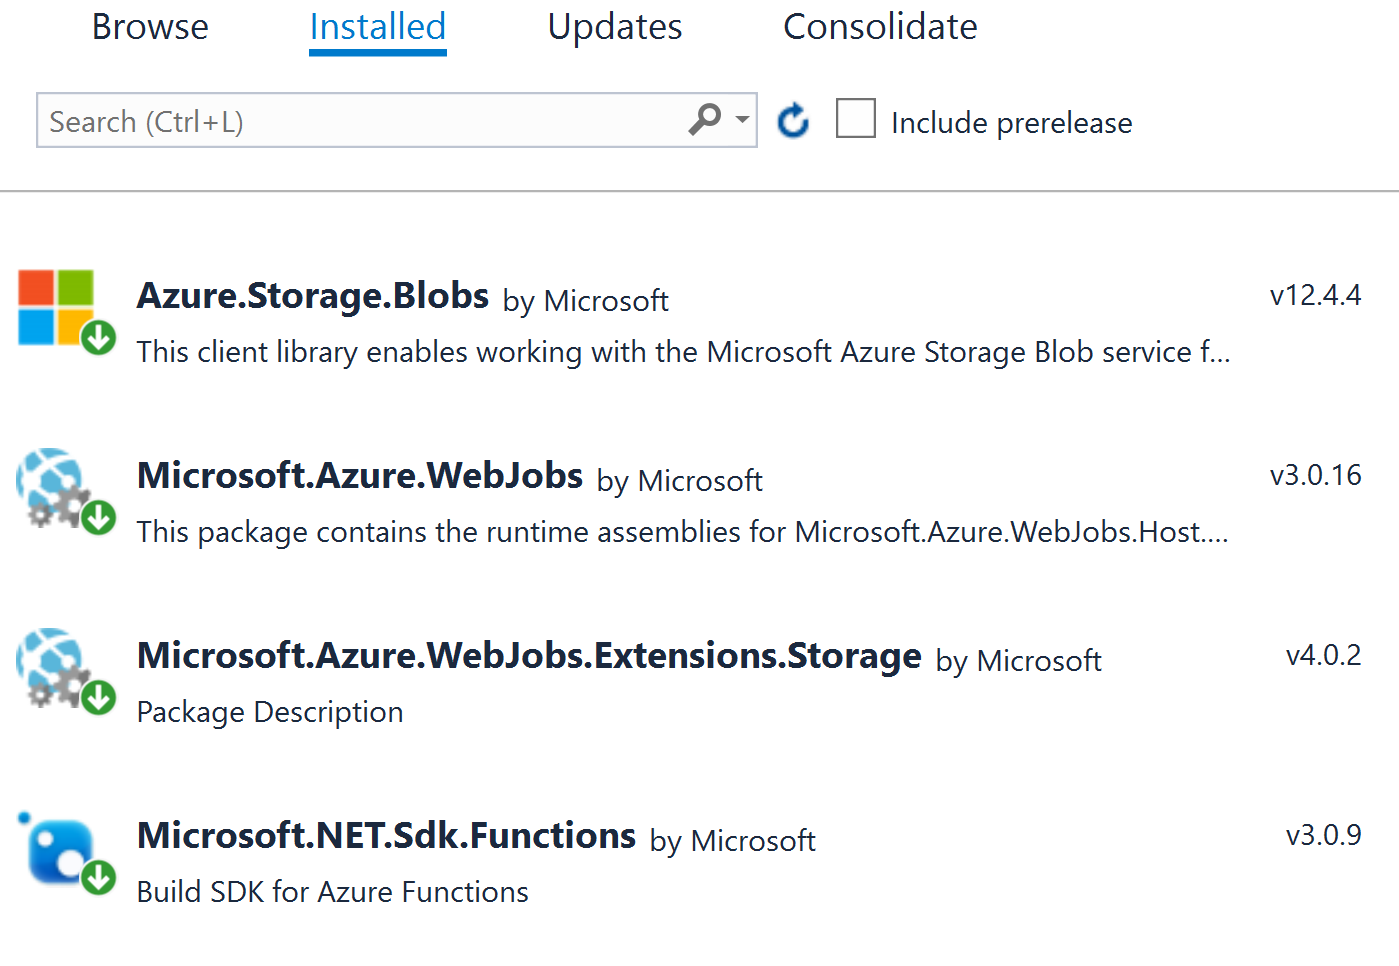Select the Updates tab
The image size is (1399, 966).
coord(613,27)
